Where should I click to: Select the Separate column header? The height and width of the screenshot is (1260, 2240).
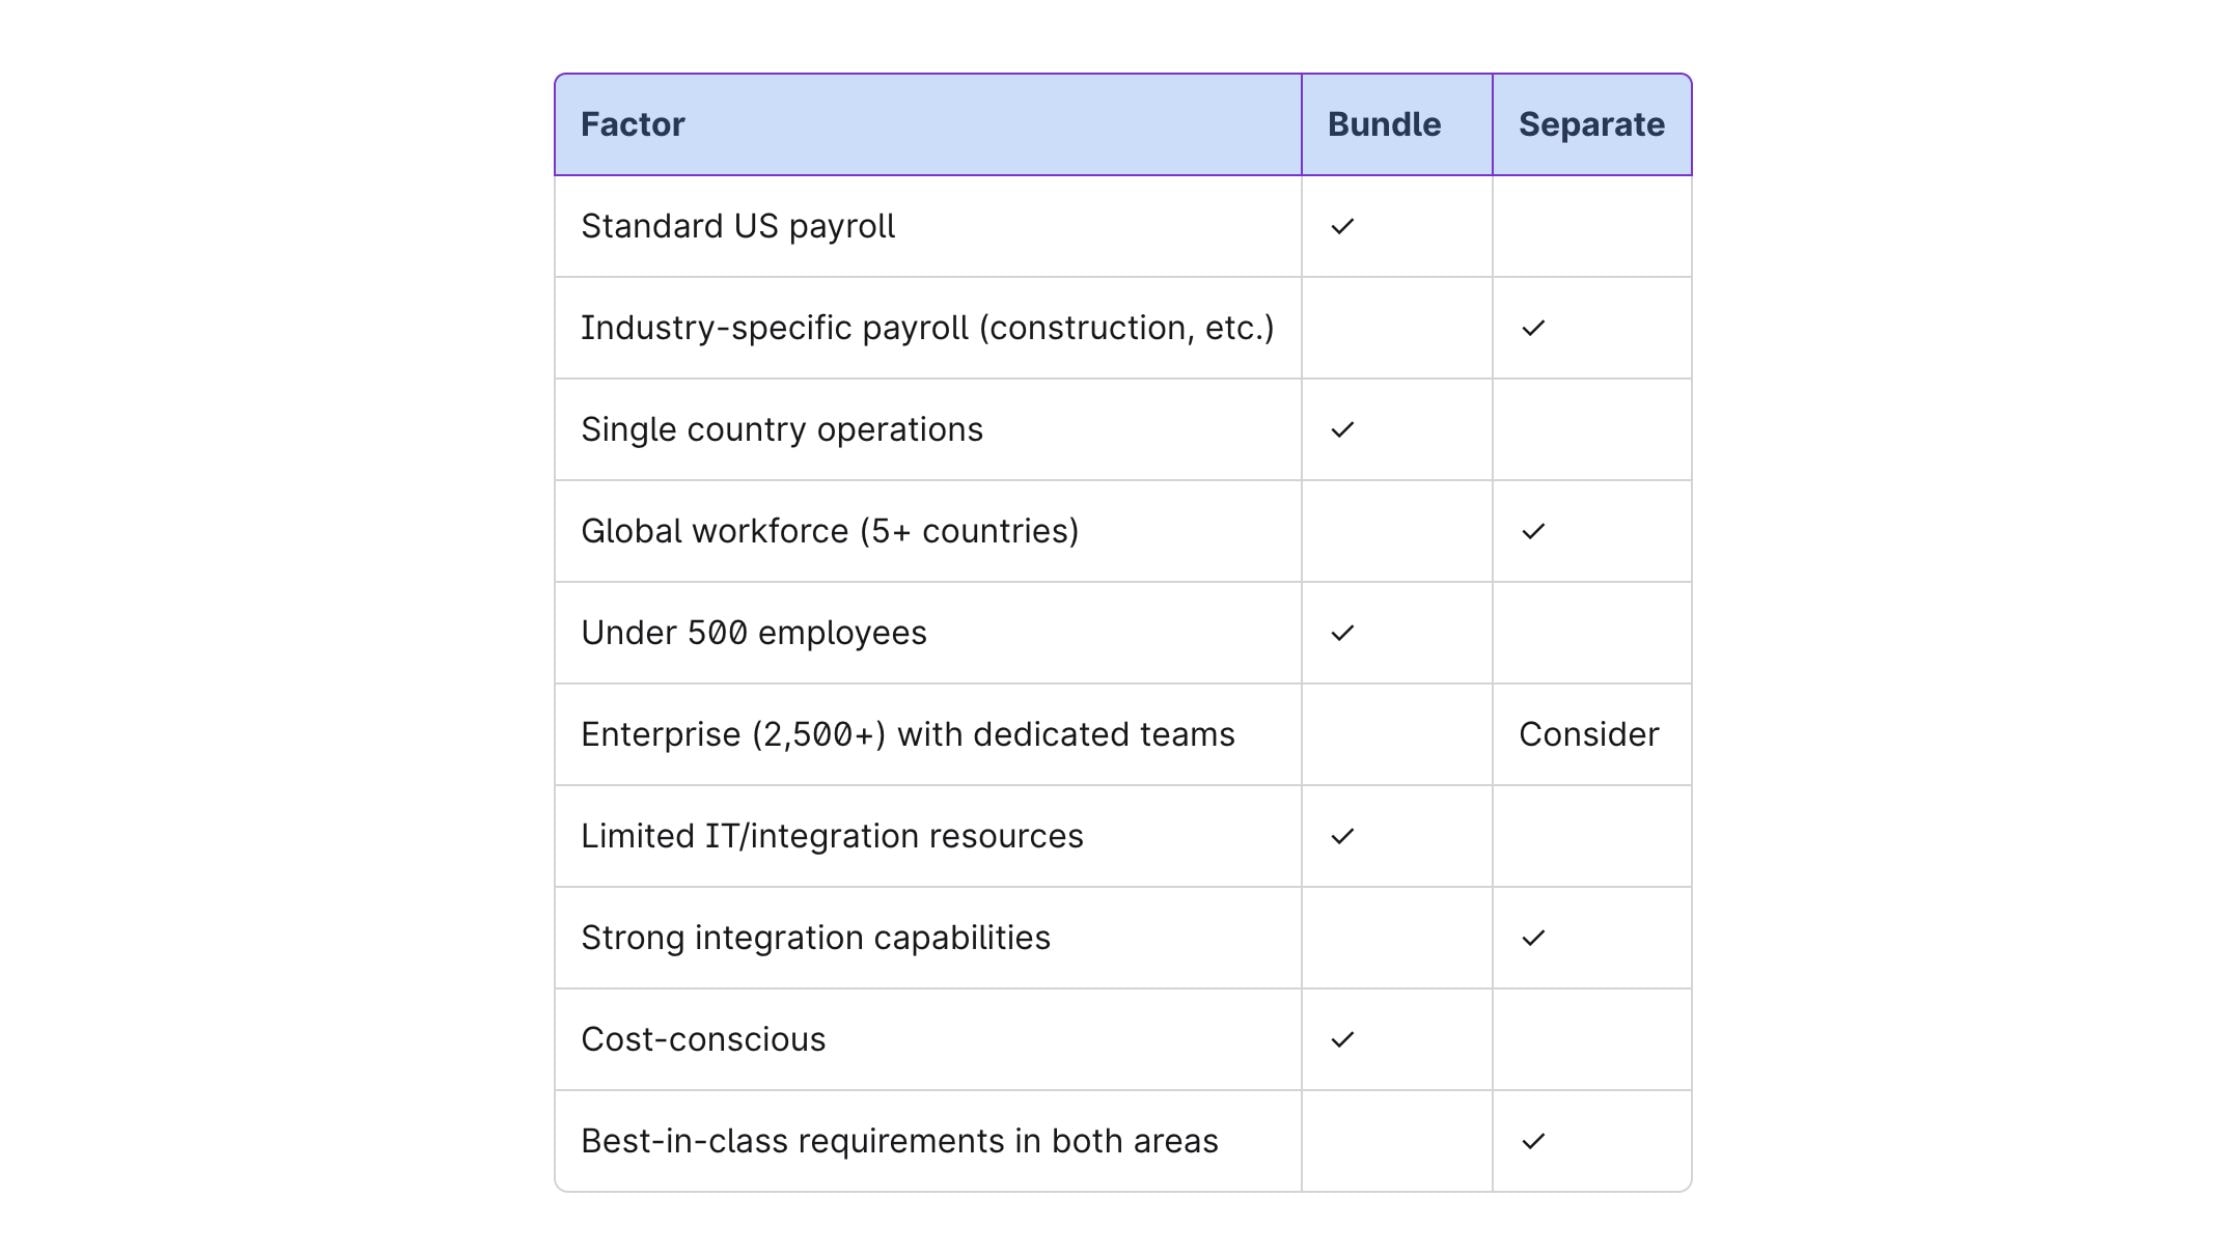click(x=1592, y=125)
